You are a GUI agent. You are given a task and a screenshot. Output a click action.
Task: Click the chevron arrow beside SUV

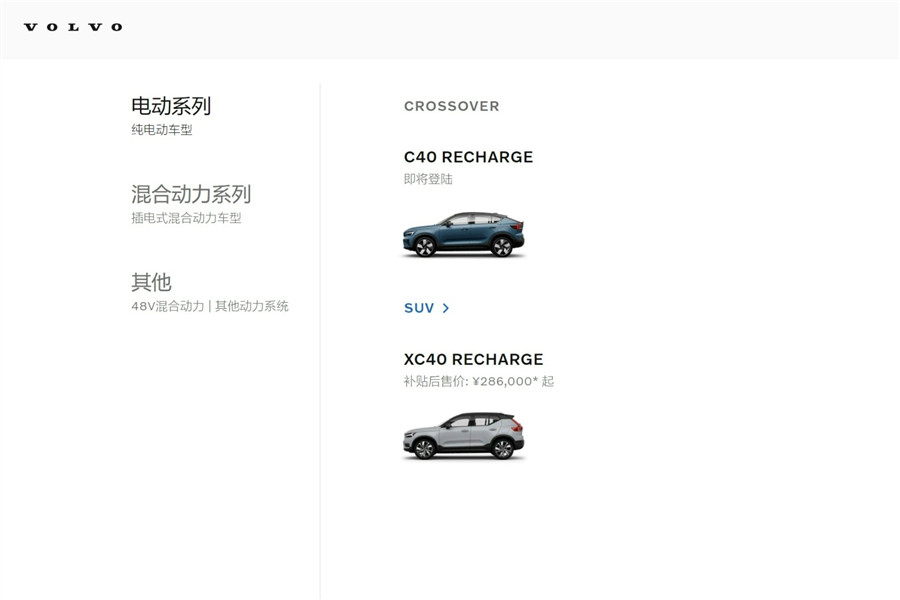(x=446, y=308)
